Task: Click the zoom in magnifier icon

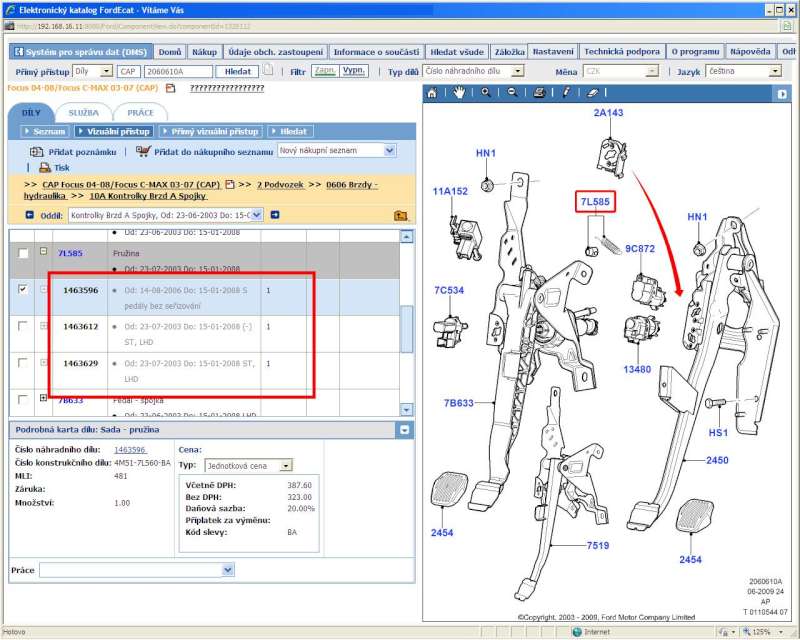Action: point(486,92)
